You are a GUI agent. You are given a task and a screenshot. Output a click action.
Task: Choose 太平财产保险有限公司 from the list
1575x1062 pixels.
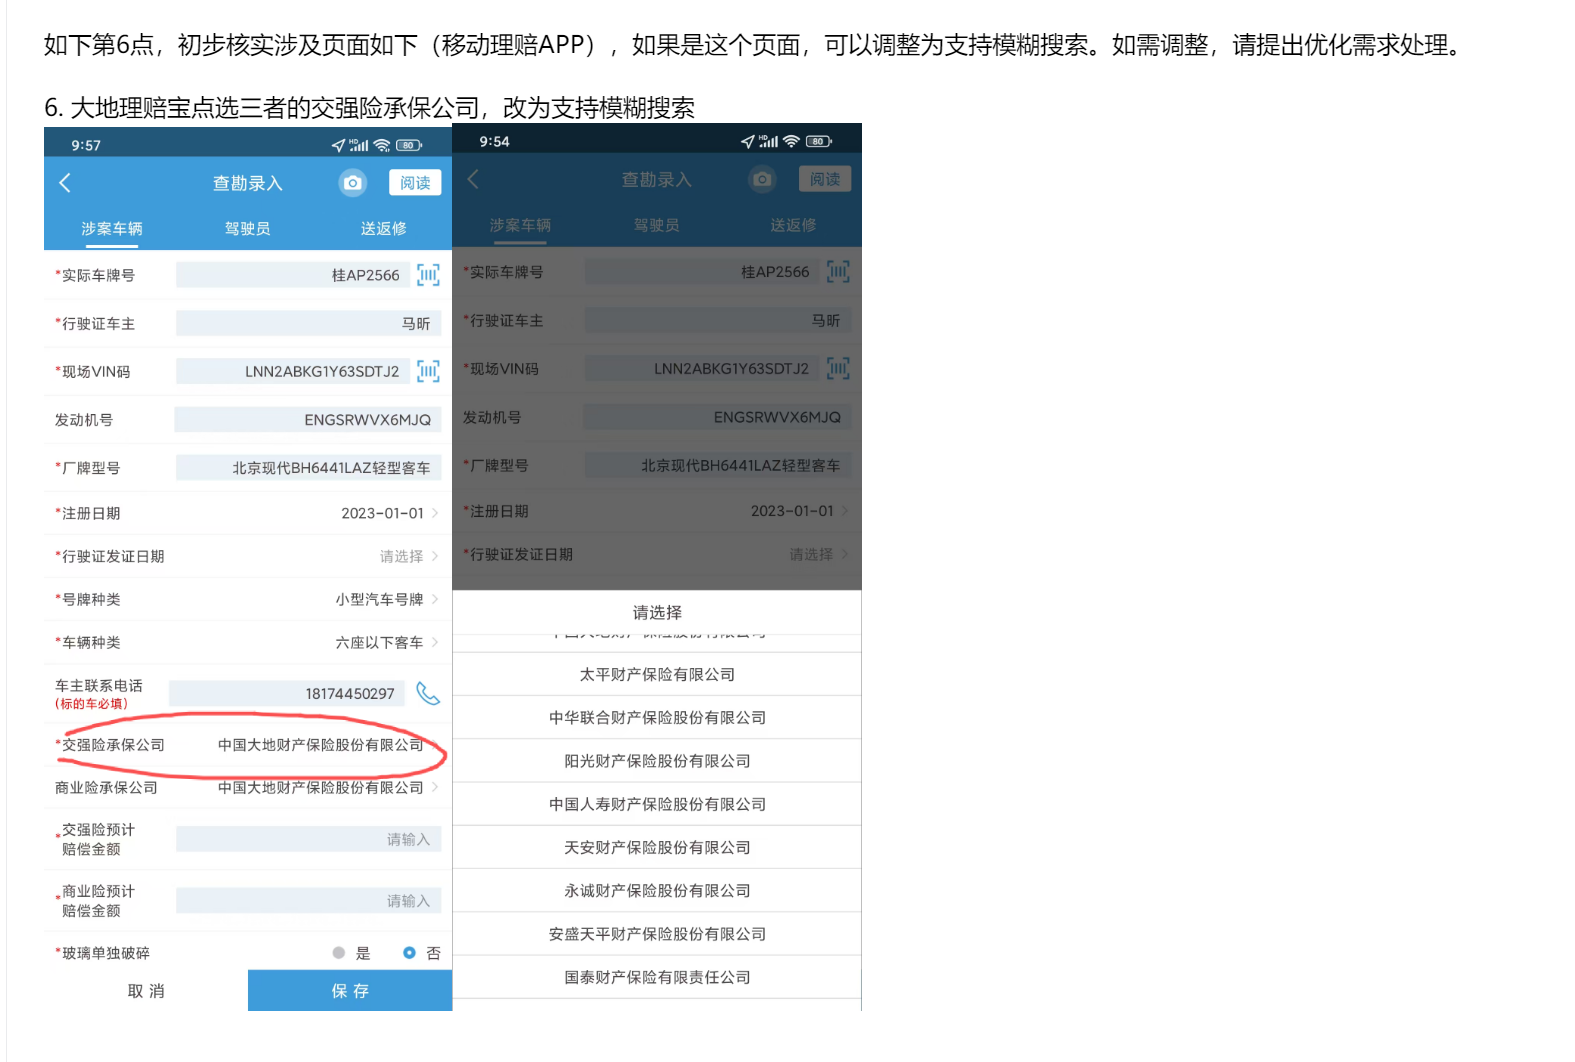coord(657,675)
